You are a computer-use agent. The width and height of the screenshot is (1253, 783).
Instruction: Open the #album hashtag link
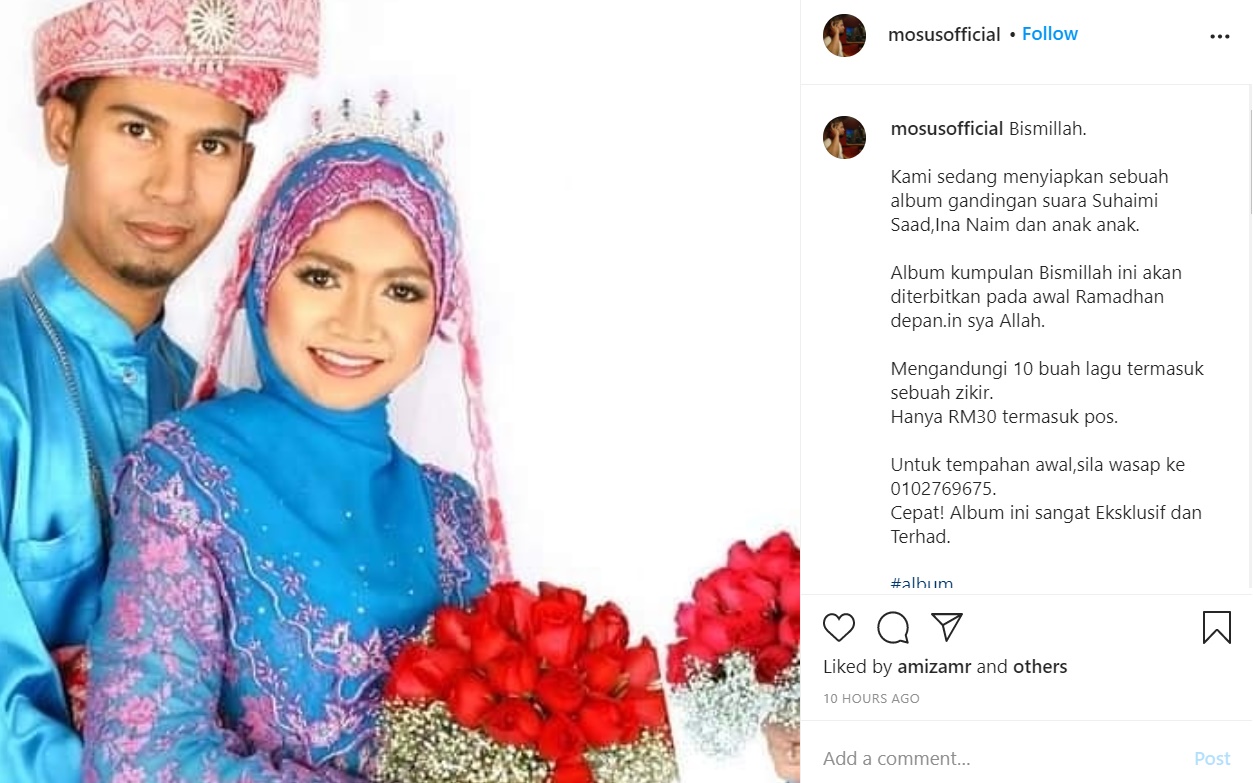coord(922,584)
